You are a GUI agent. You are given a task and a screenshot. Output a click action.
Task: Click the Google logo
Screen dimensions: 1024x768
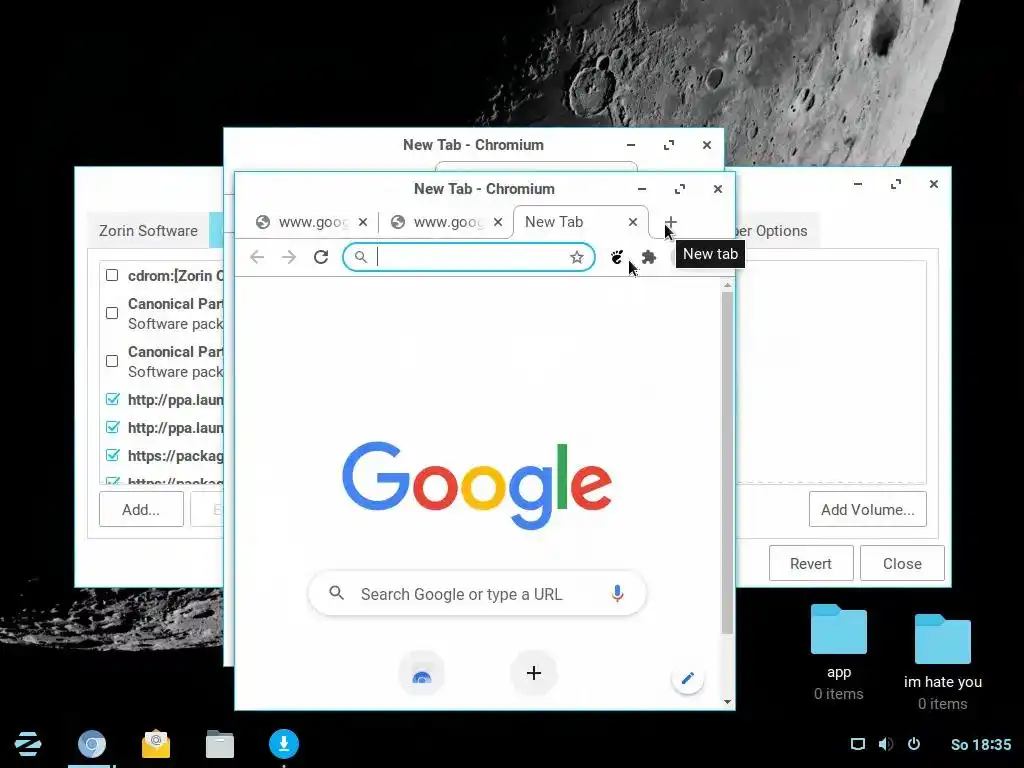point(477,485)
